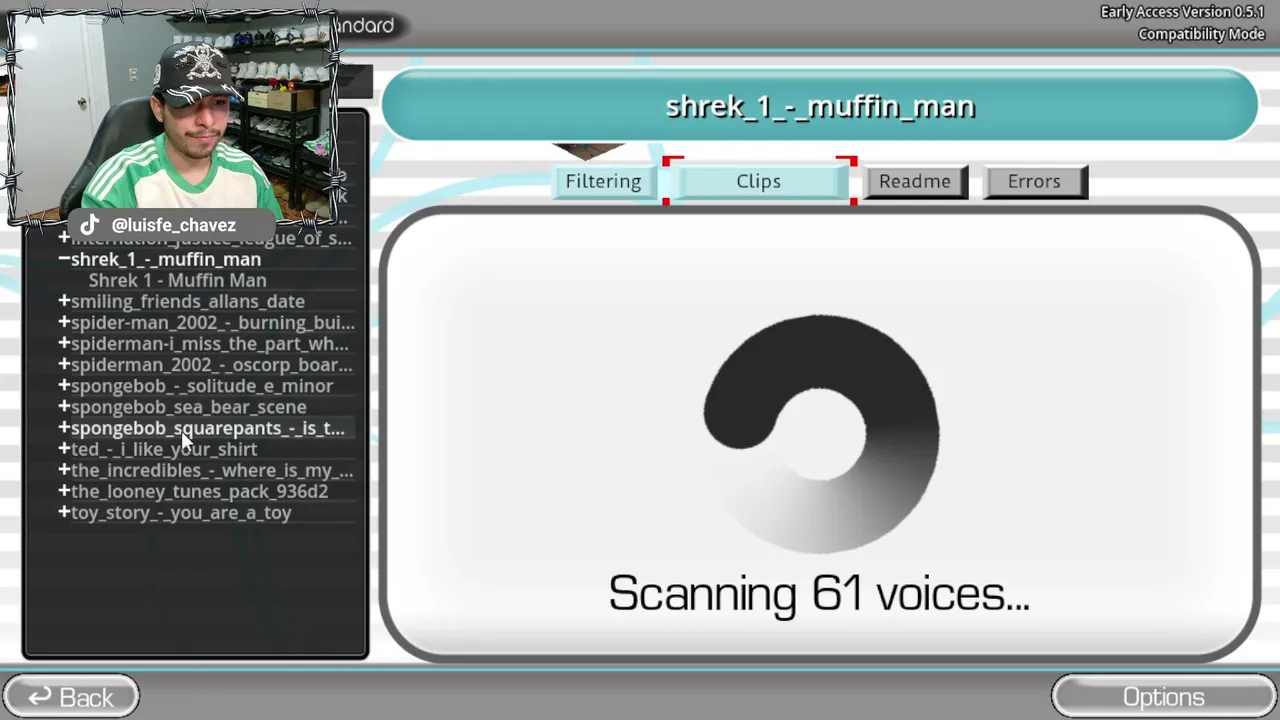Expand the ted_-_i_like_your_shirt pack
Image resolution: width=1280 pixels, height=720 pixels.
tap(64, 449)
